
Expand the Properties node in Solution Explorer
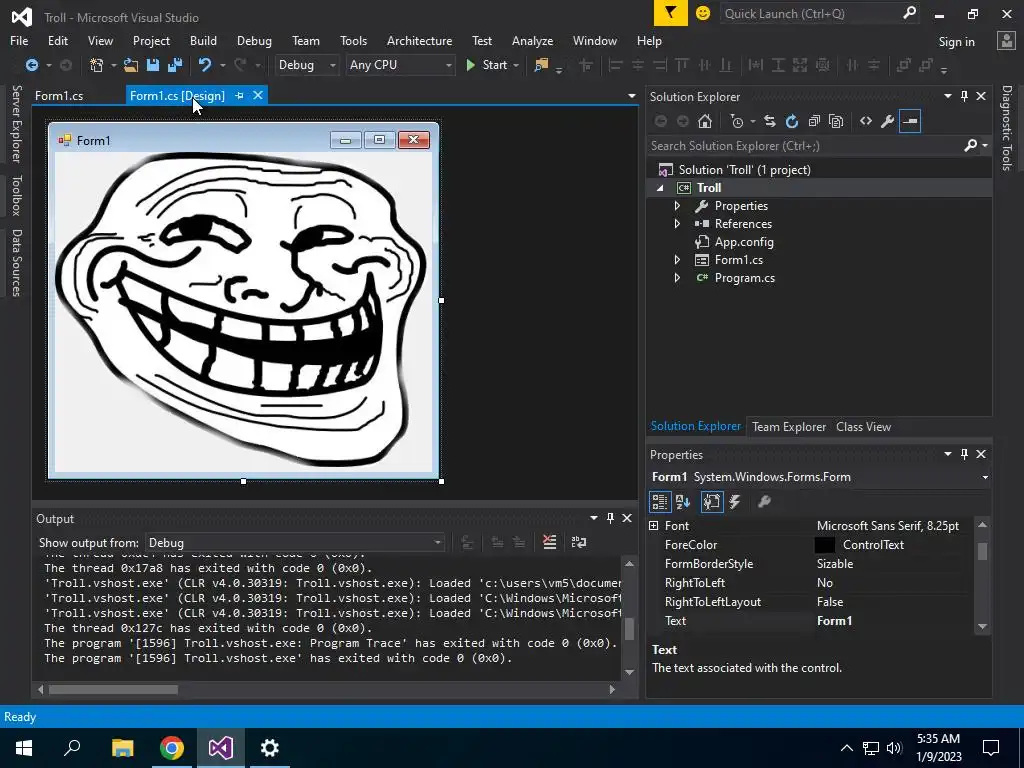pyautogui.click(x=677, y=206)
